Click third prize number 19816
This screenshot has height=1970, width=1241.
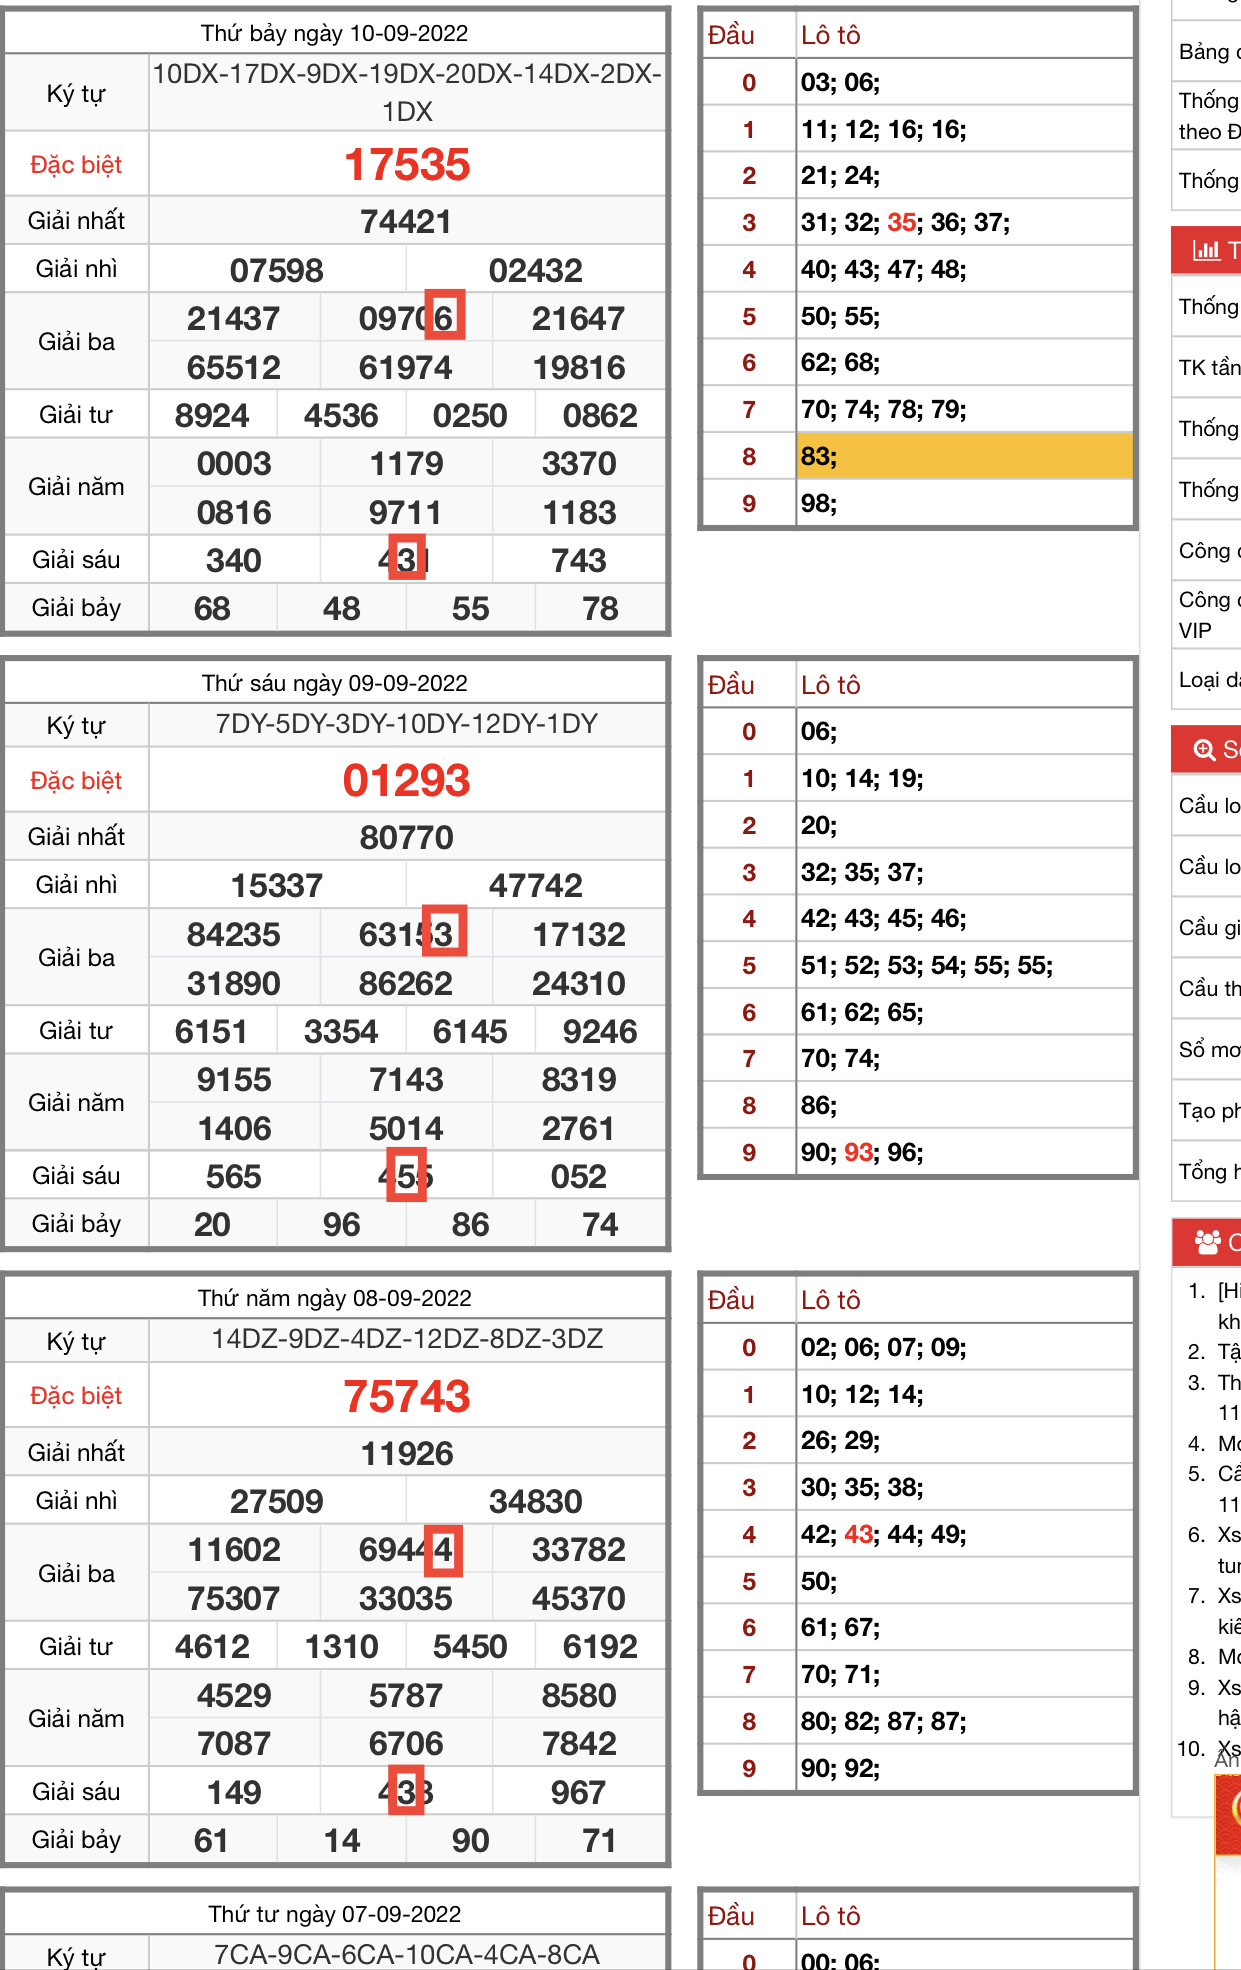(579, 367)
